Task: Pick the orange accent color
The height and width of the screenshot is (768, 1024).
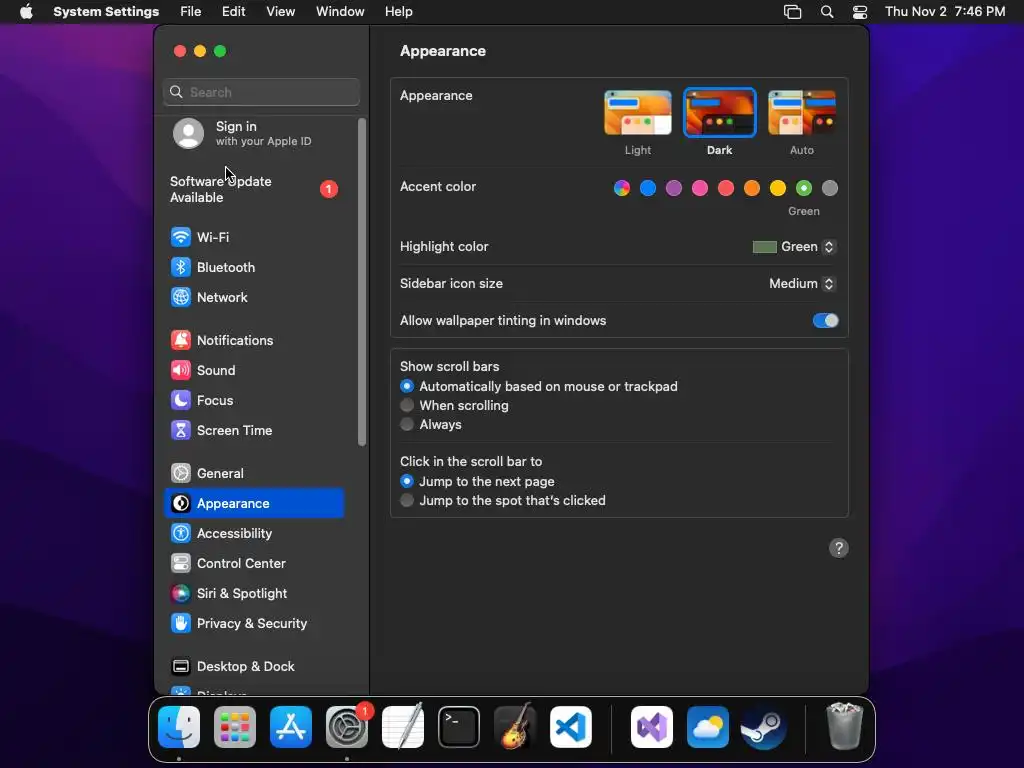Action: (x=752, y=189)
